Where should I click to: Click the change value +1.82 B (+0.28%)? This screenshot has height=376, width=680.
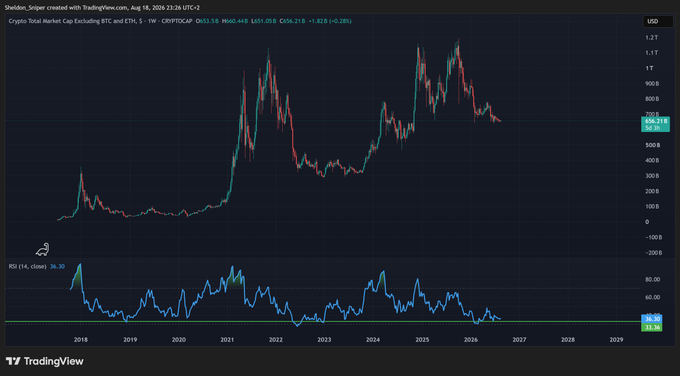330,21
